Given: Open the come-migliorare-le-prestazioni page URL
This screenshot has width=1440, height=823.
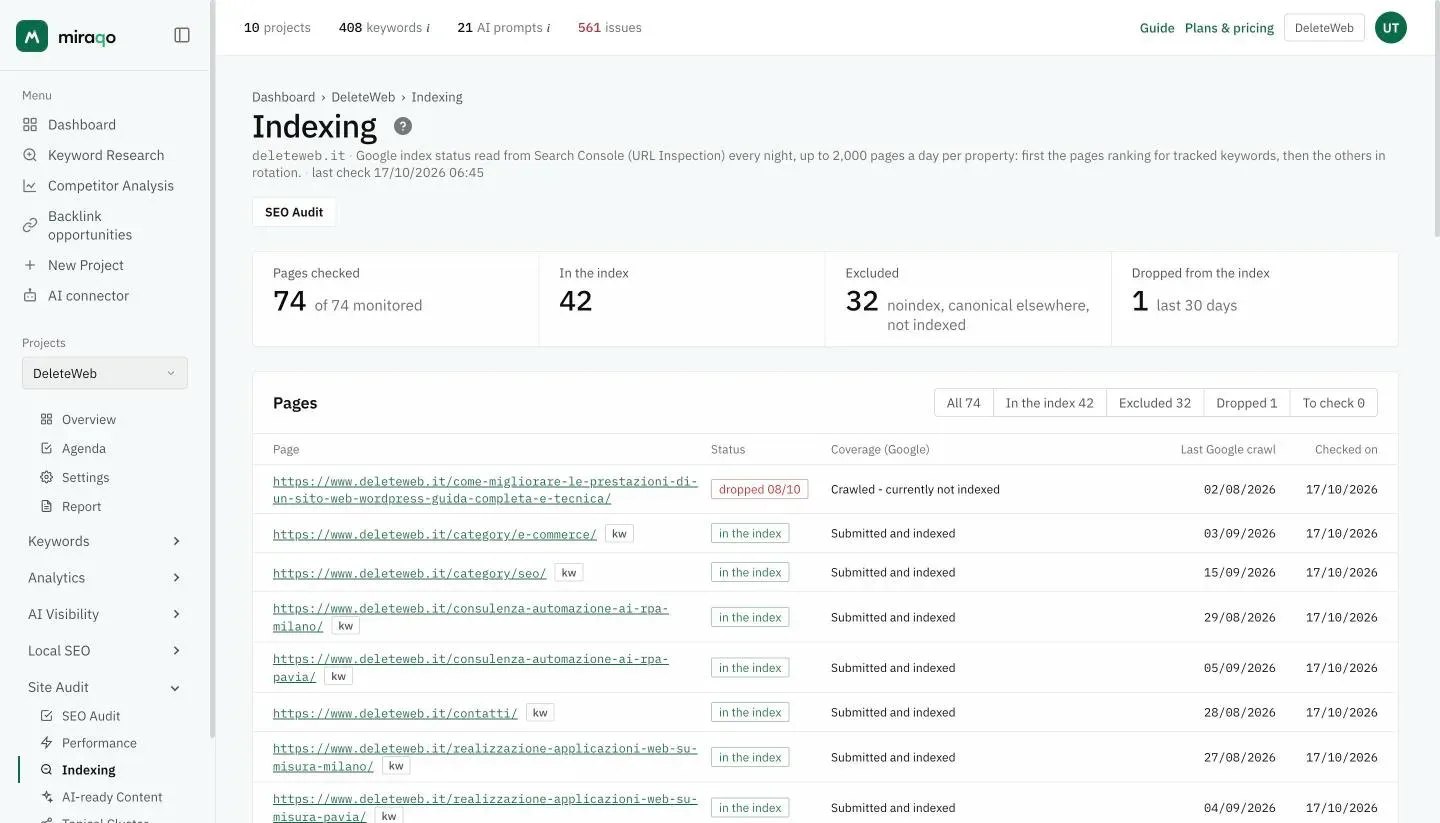Looking at the screenshot, I should click(x=485, y=489).
